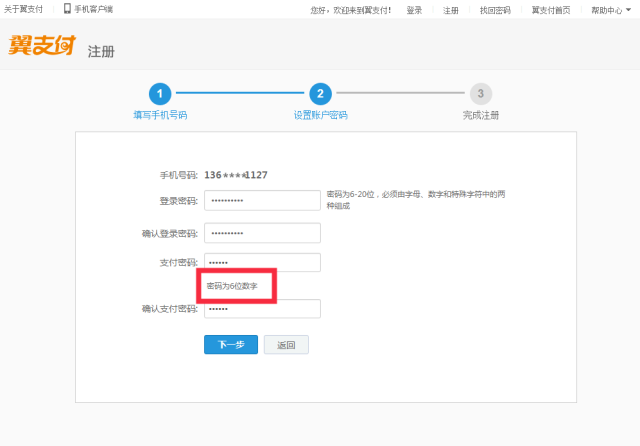640x446 pixels.
Task: Click the 填写手机号码 step label
Action: pyautogui.click(x=160, y=115)
